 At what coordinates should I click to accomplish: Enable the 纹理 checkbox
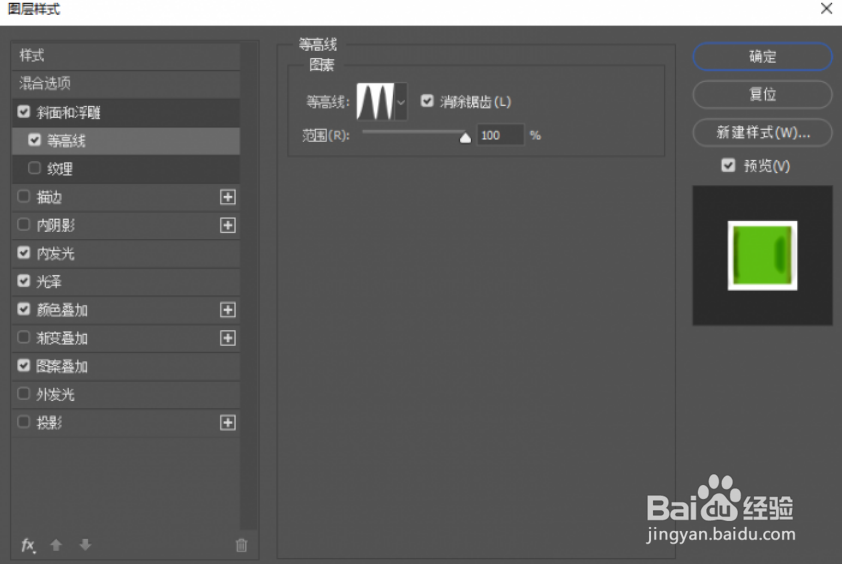(x=34, y=168)
